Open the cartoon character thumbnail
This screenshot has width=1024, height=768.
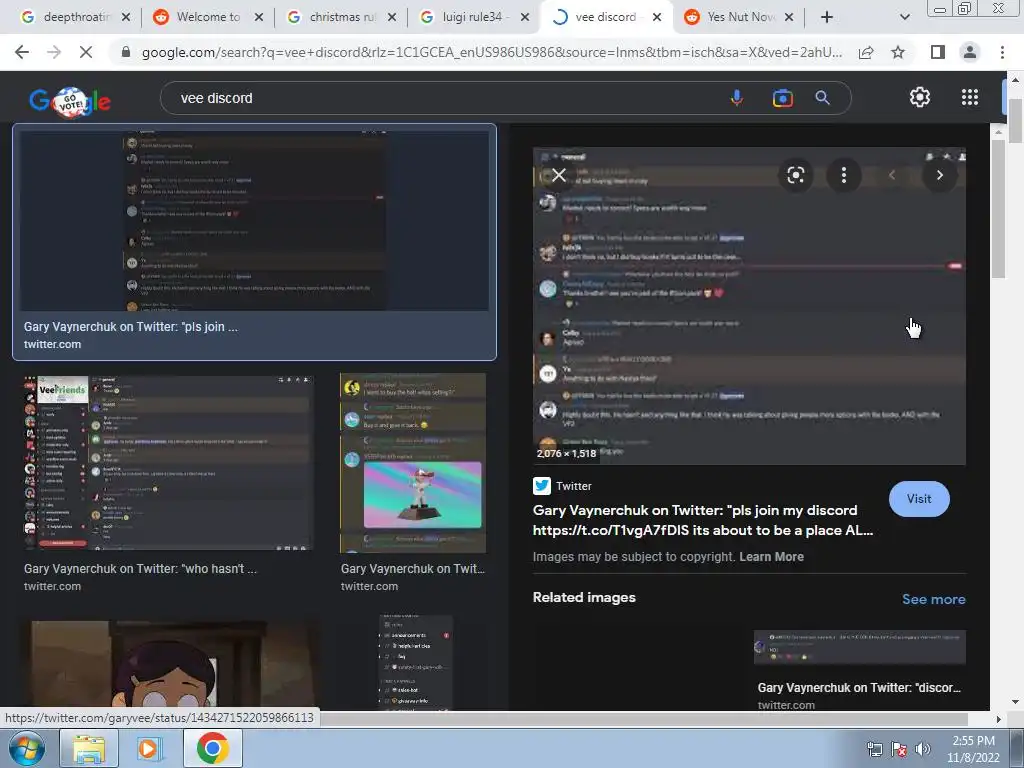point(172,665)
